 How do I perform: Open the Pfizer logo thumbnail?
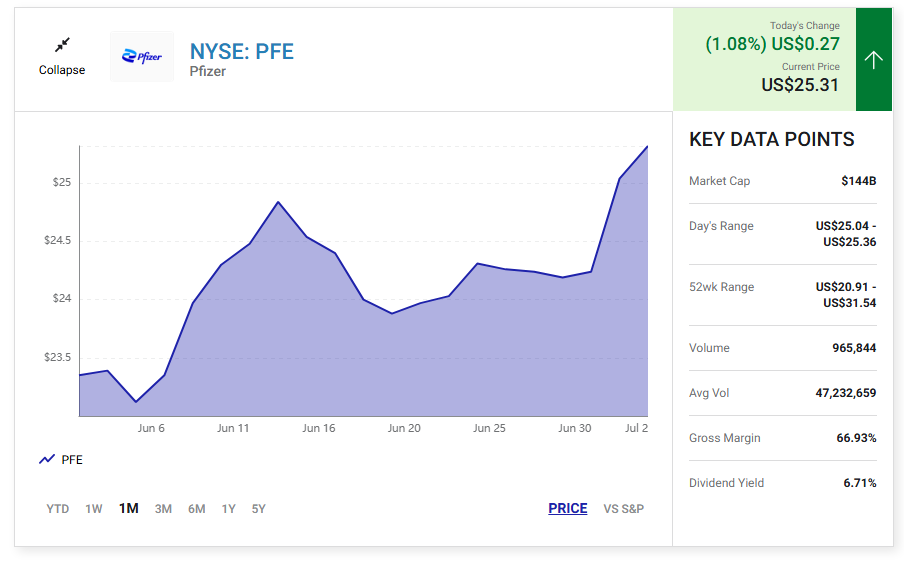(x=142, y=57)
